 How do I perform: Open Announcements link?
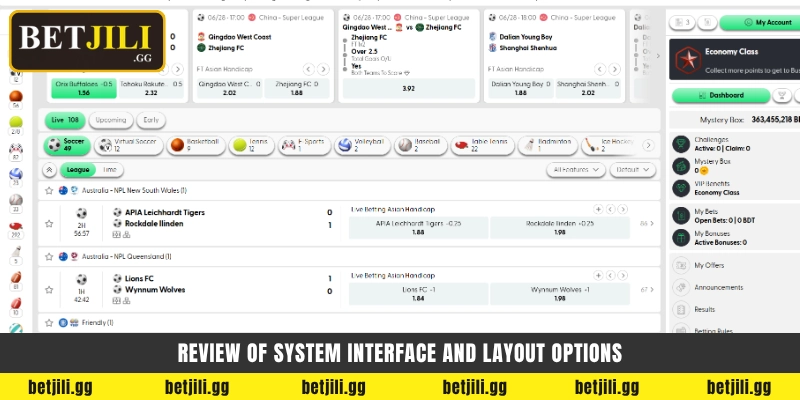point(718,287)
